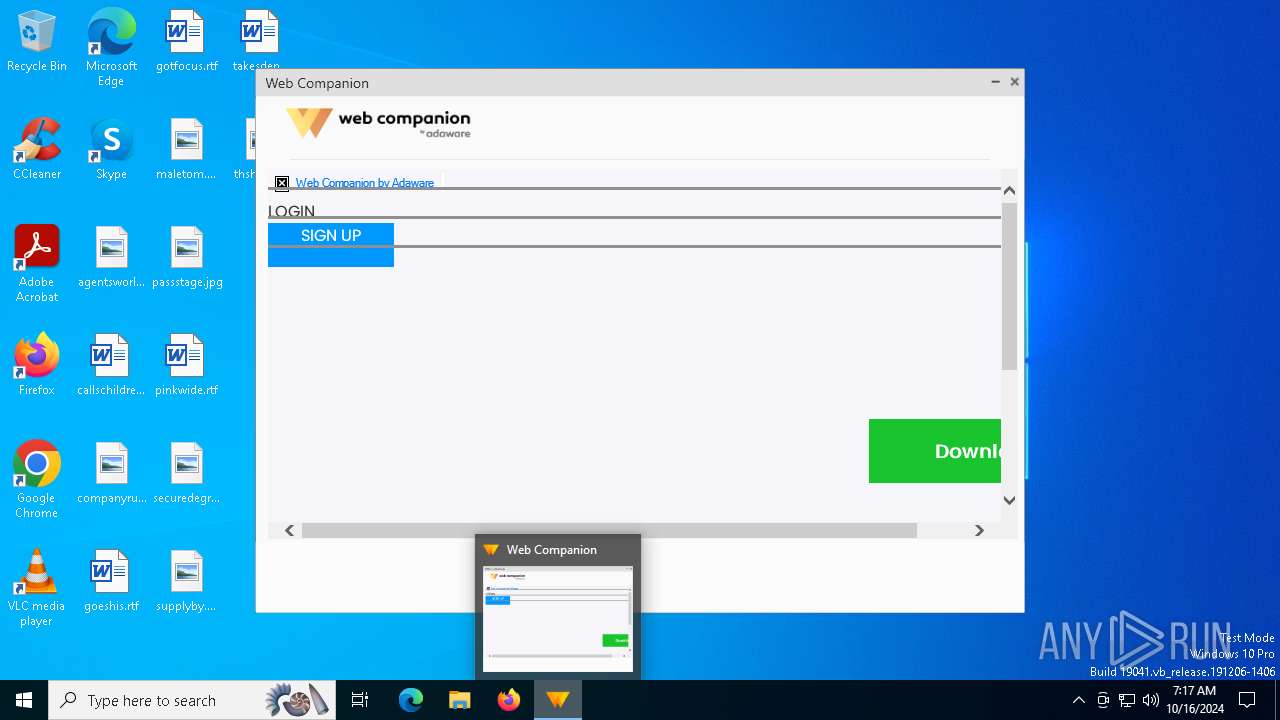This screenshot has height=720, width=1280.
Task: Minimize the Web Companion window
Action: tap(995, 82)
